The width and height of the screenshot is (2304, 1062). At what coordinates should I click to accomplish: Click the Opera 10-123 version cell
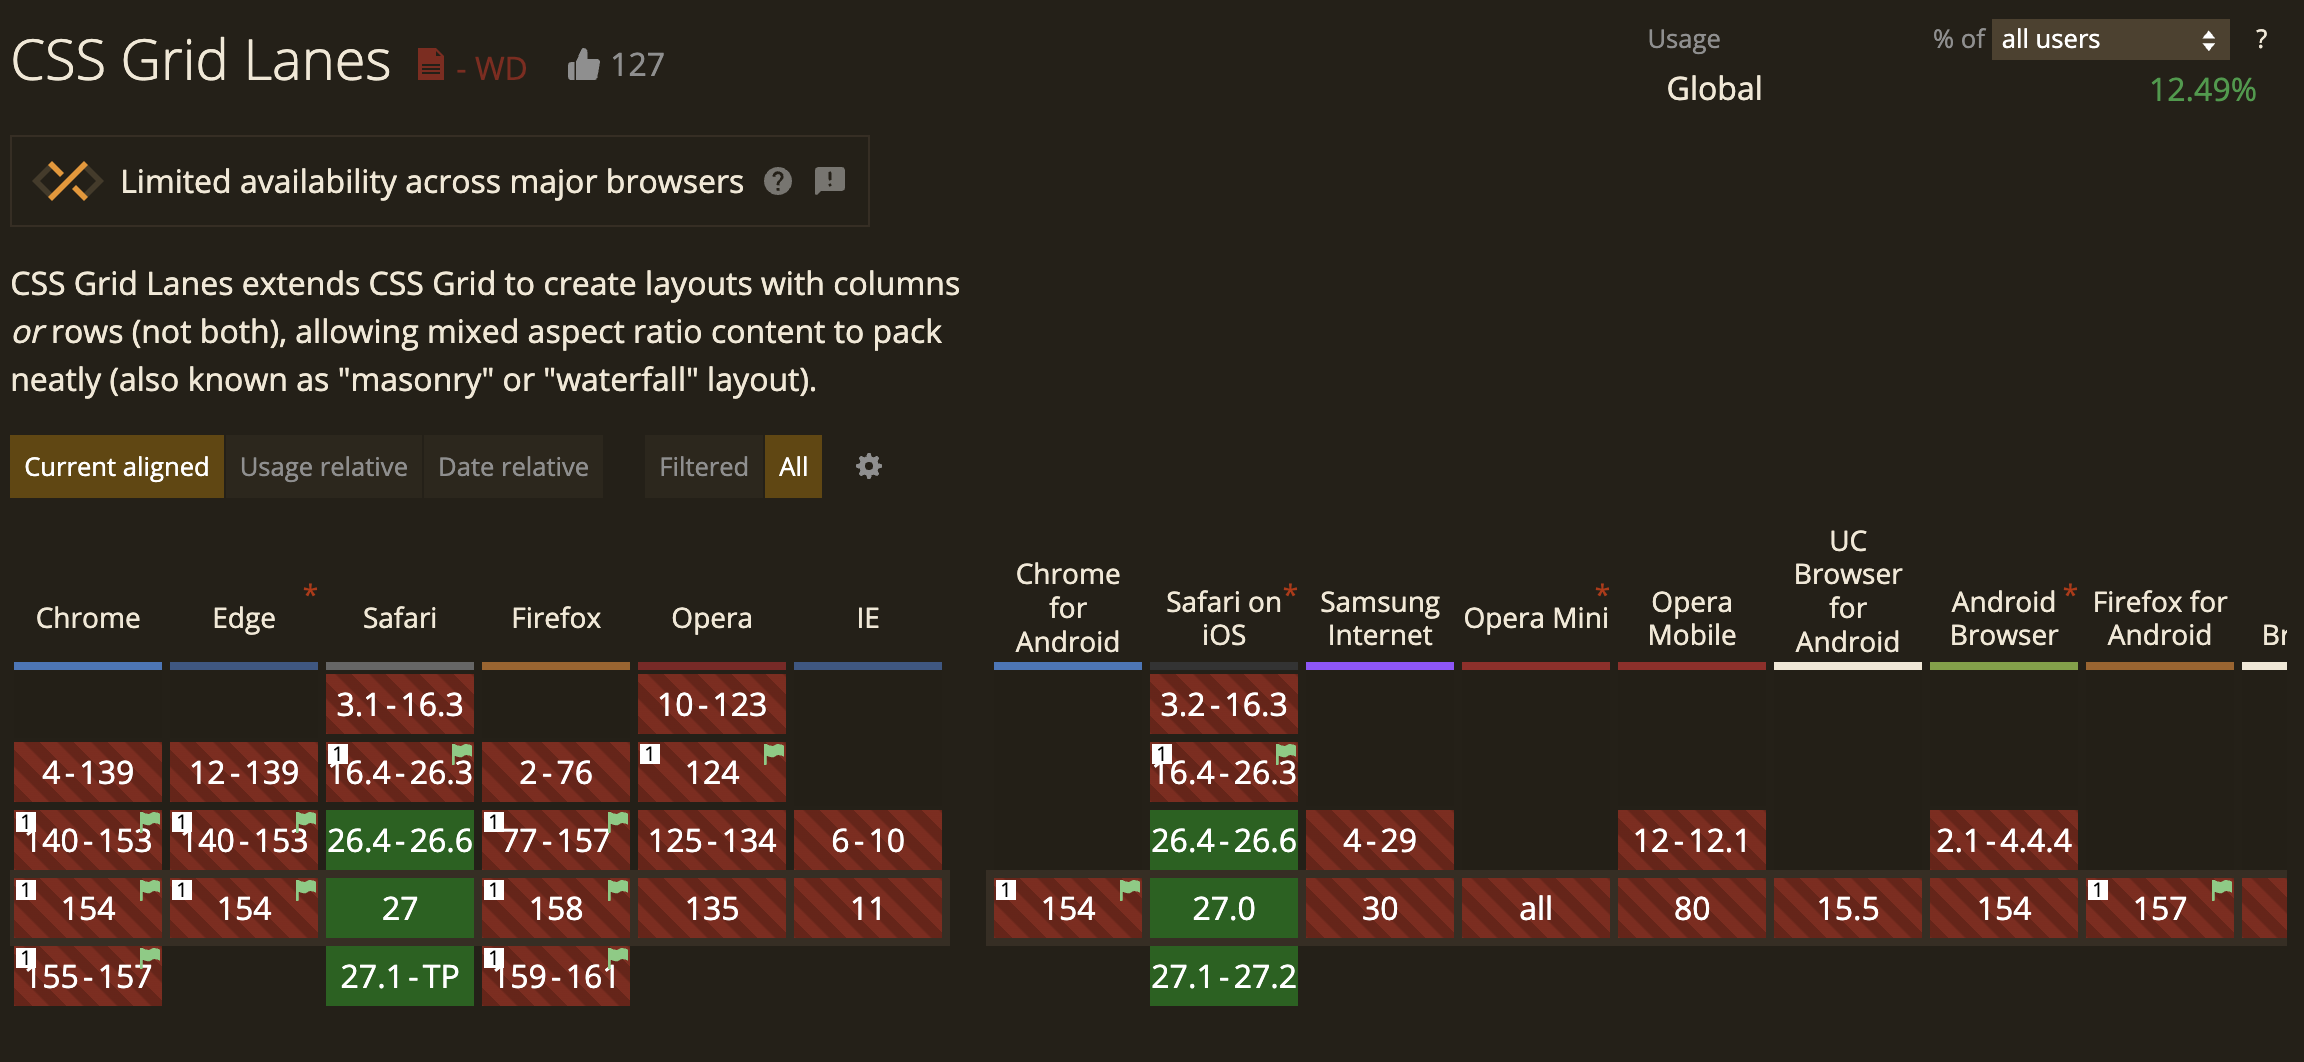pos(712,704)
